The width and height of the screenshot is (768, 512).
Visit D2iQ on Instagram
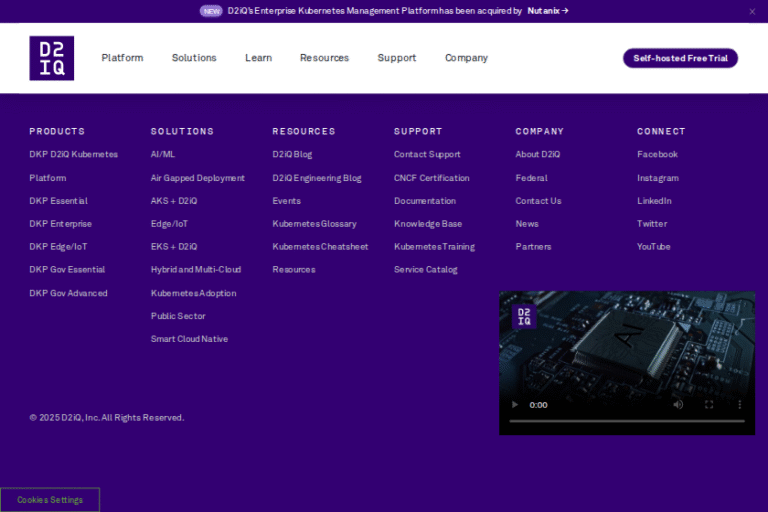pyautogui.click(x=658, y=178)
